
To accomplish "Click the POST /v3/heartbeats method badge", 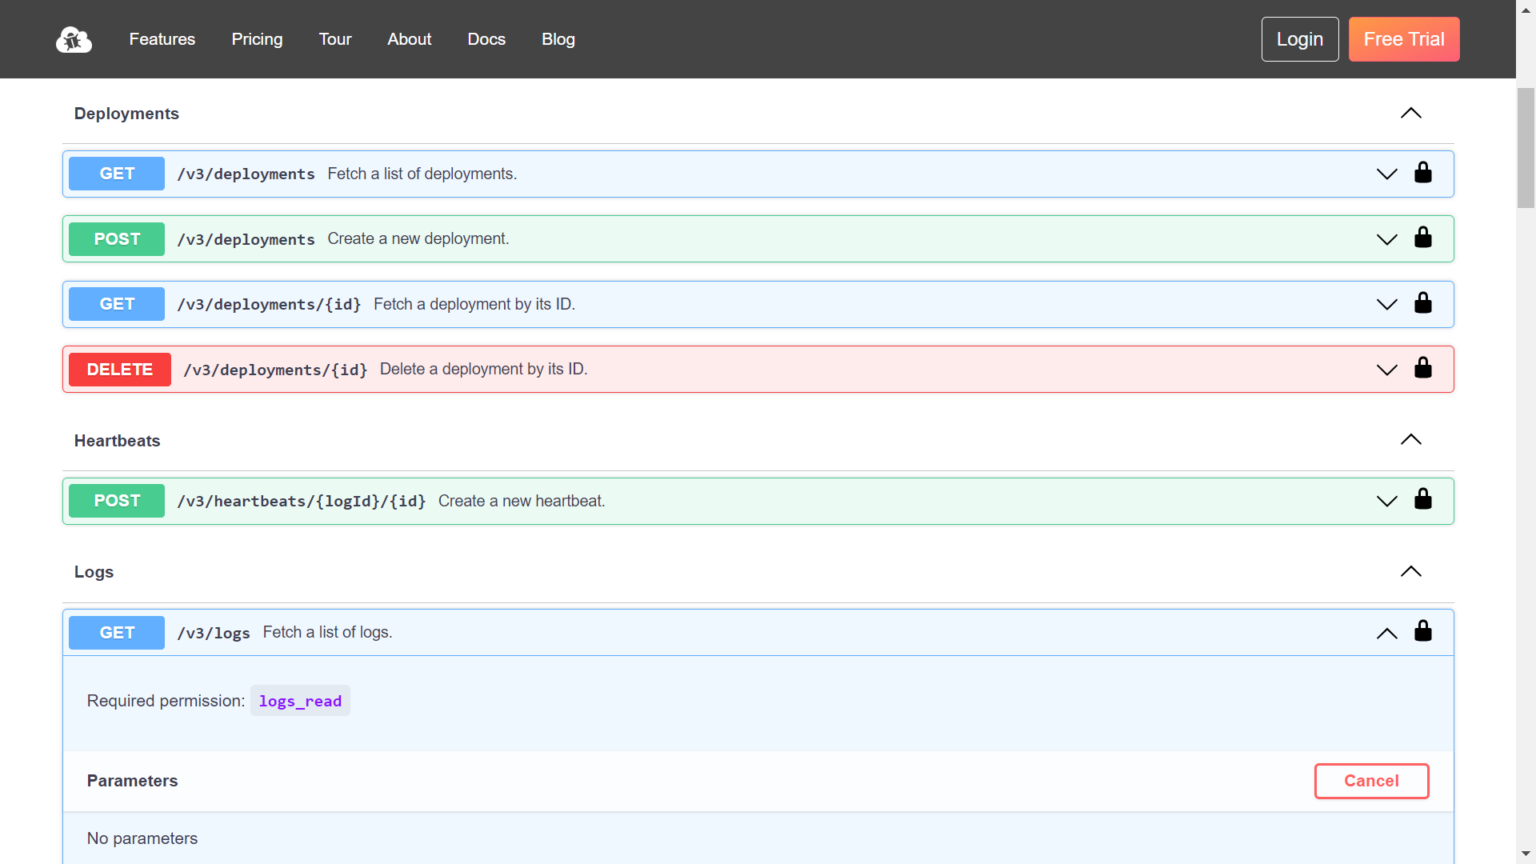I will 117,501.
